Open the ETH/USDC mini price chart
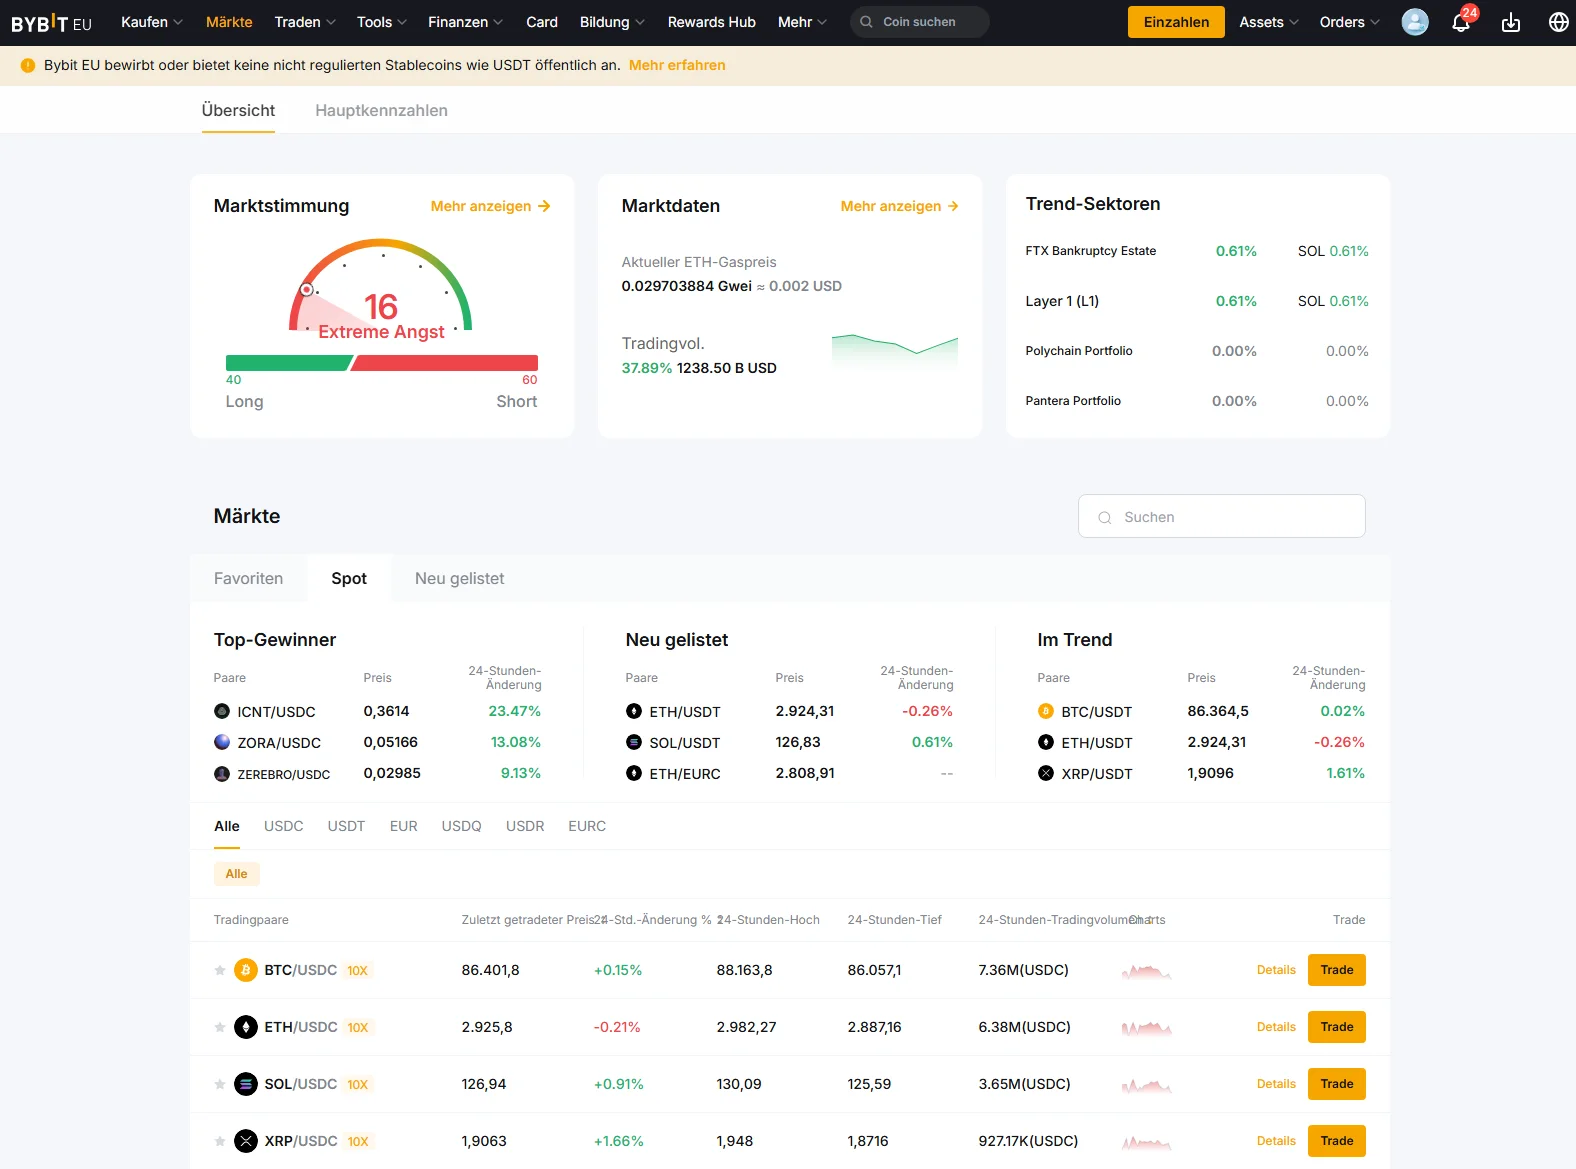This screenshot has height=1169, width=1576. (1146, 1028)
